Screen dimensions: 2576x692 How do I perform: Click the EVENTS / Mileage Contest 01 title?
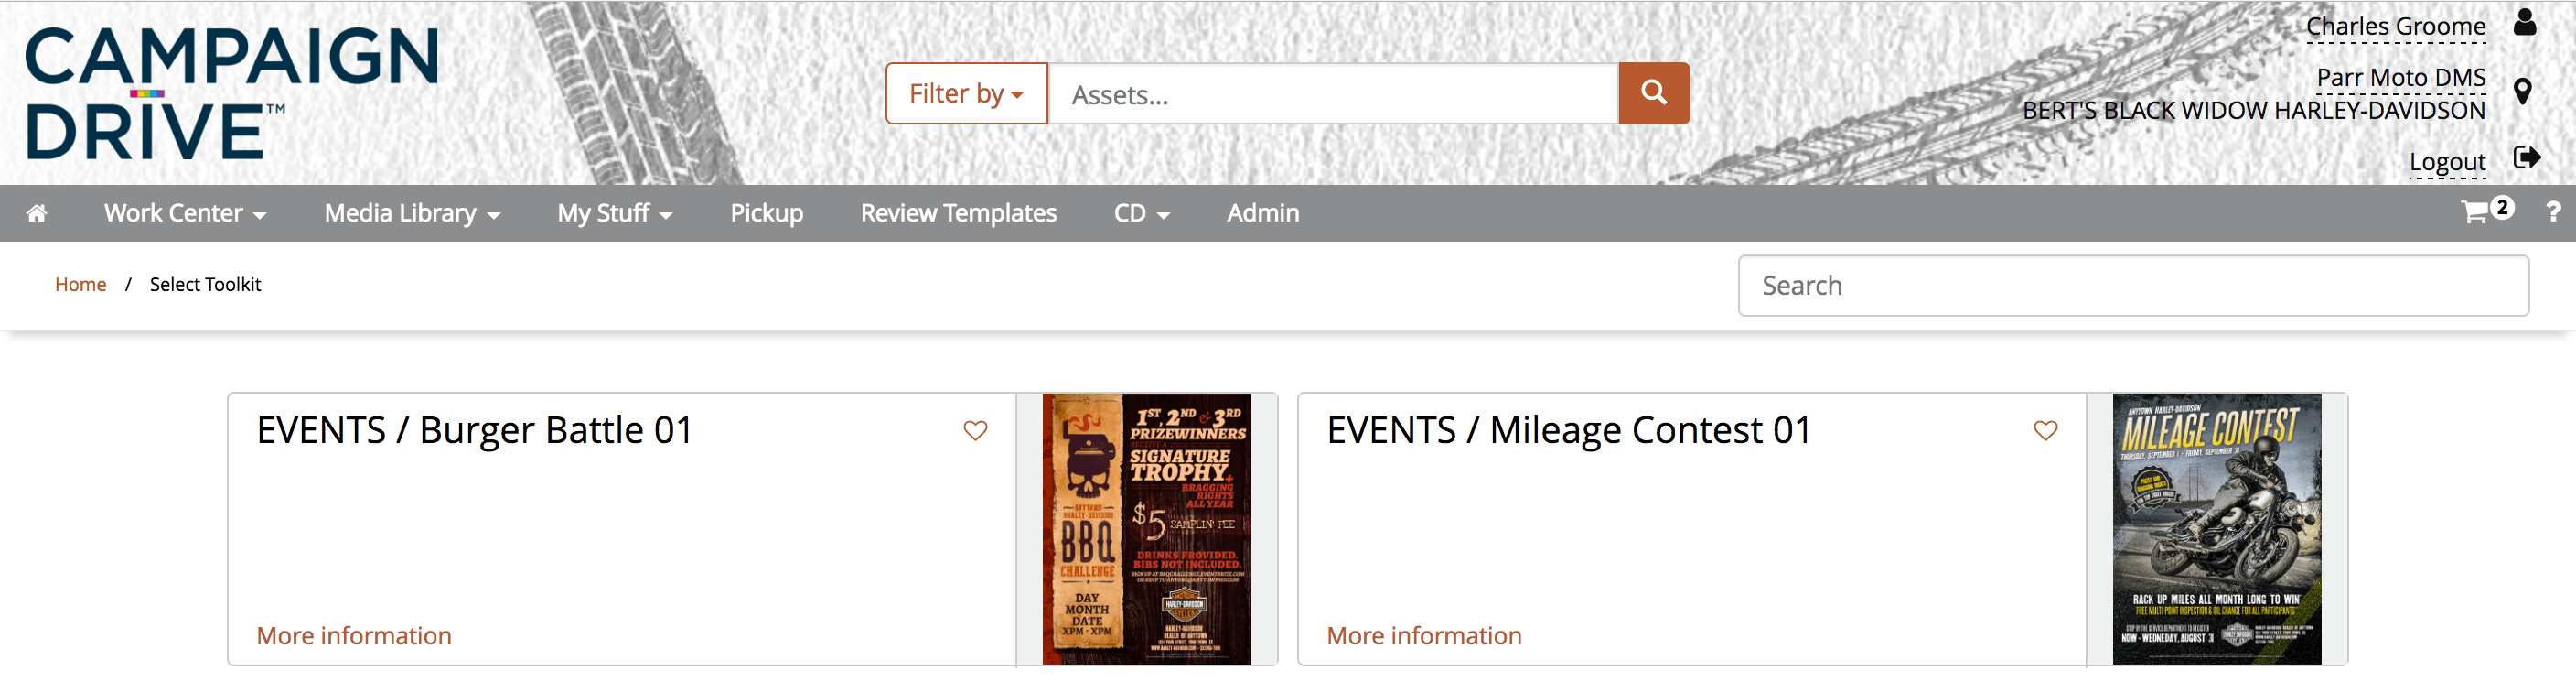1568,431
